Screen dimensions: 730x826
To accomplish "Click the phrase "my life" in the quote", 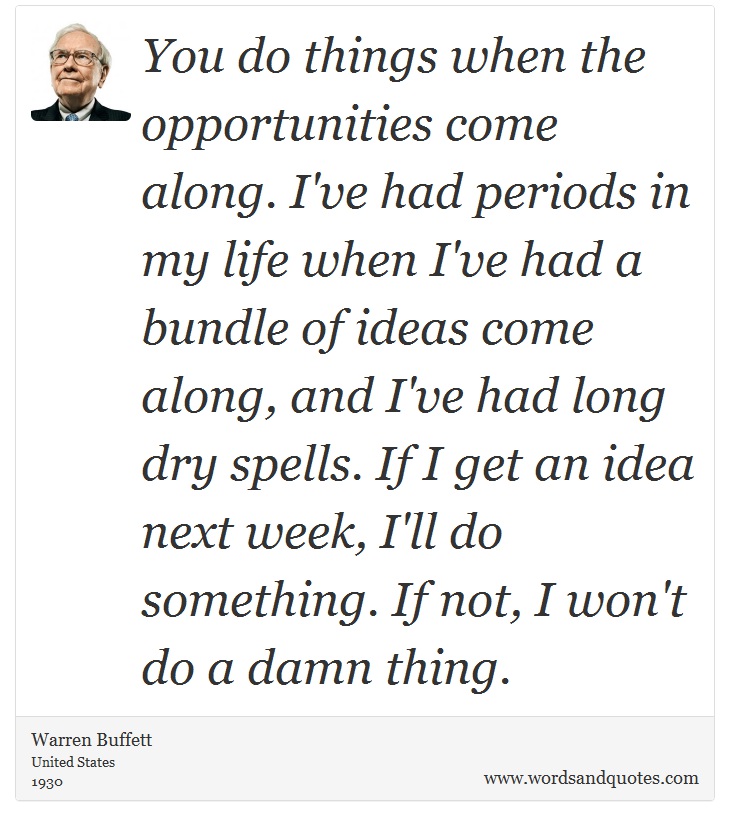I will (x=215, y=261).
